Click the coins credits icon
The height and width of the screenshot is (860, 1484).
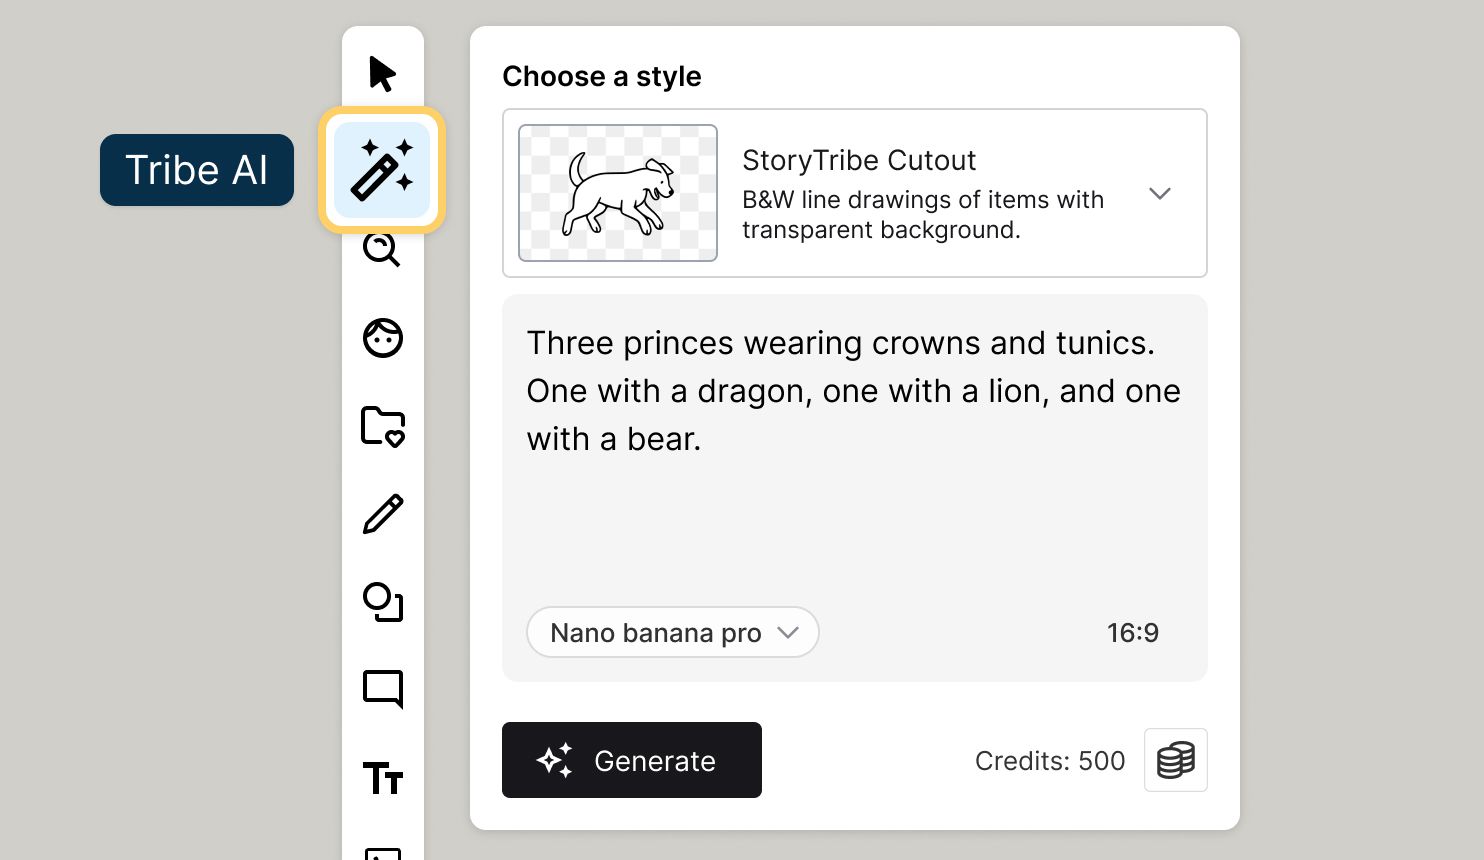click(1175, 760)
